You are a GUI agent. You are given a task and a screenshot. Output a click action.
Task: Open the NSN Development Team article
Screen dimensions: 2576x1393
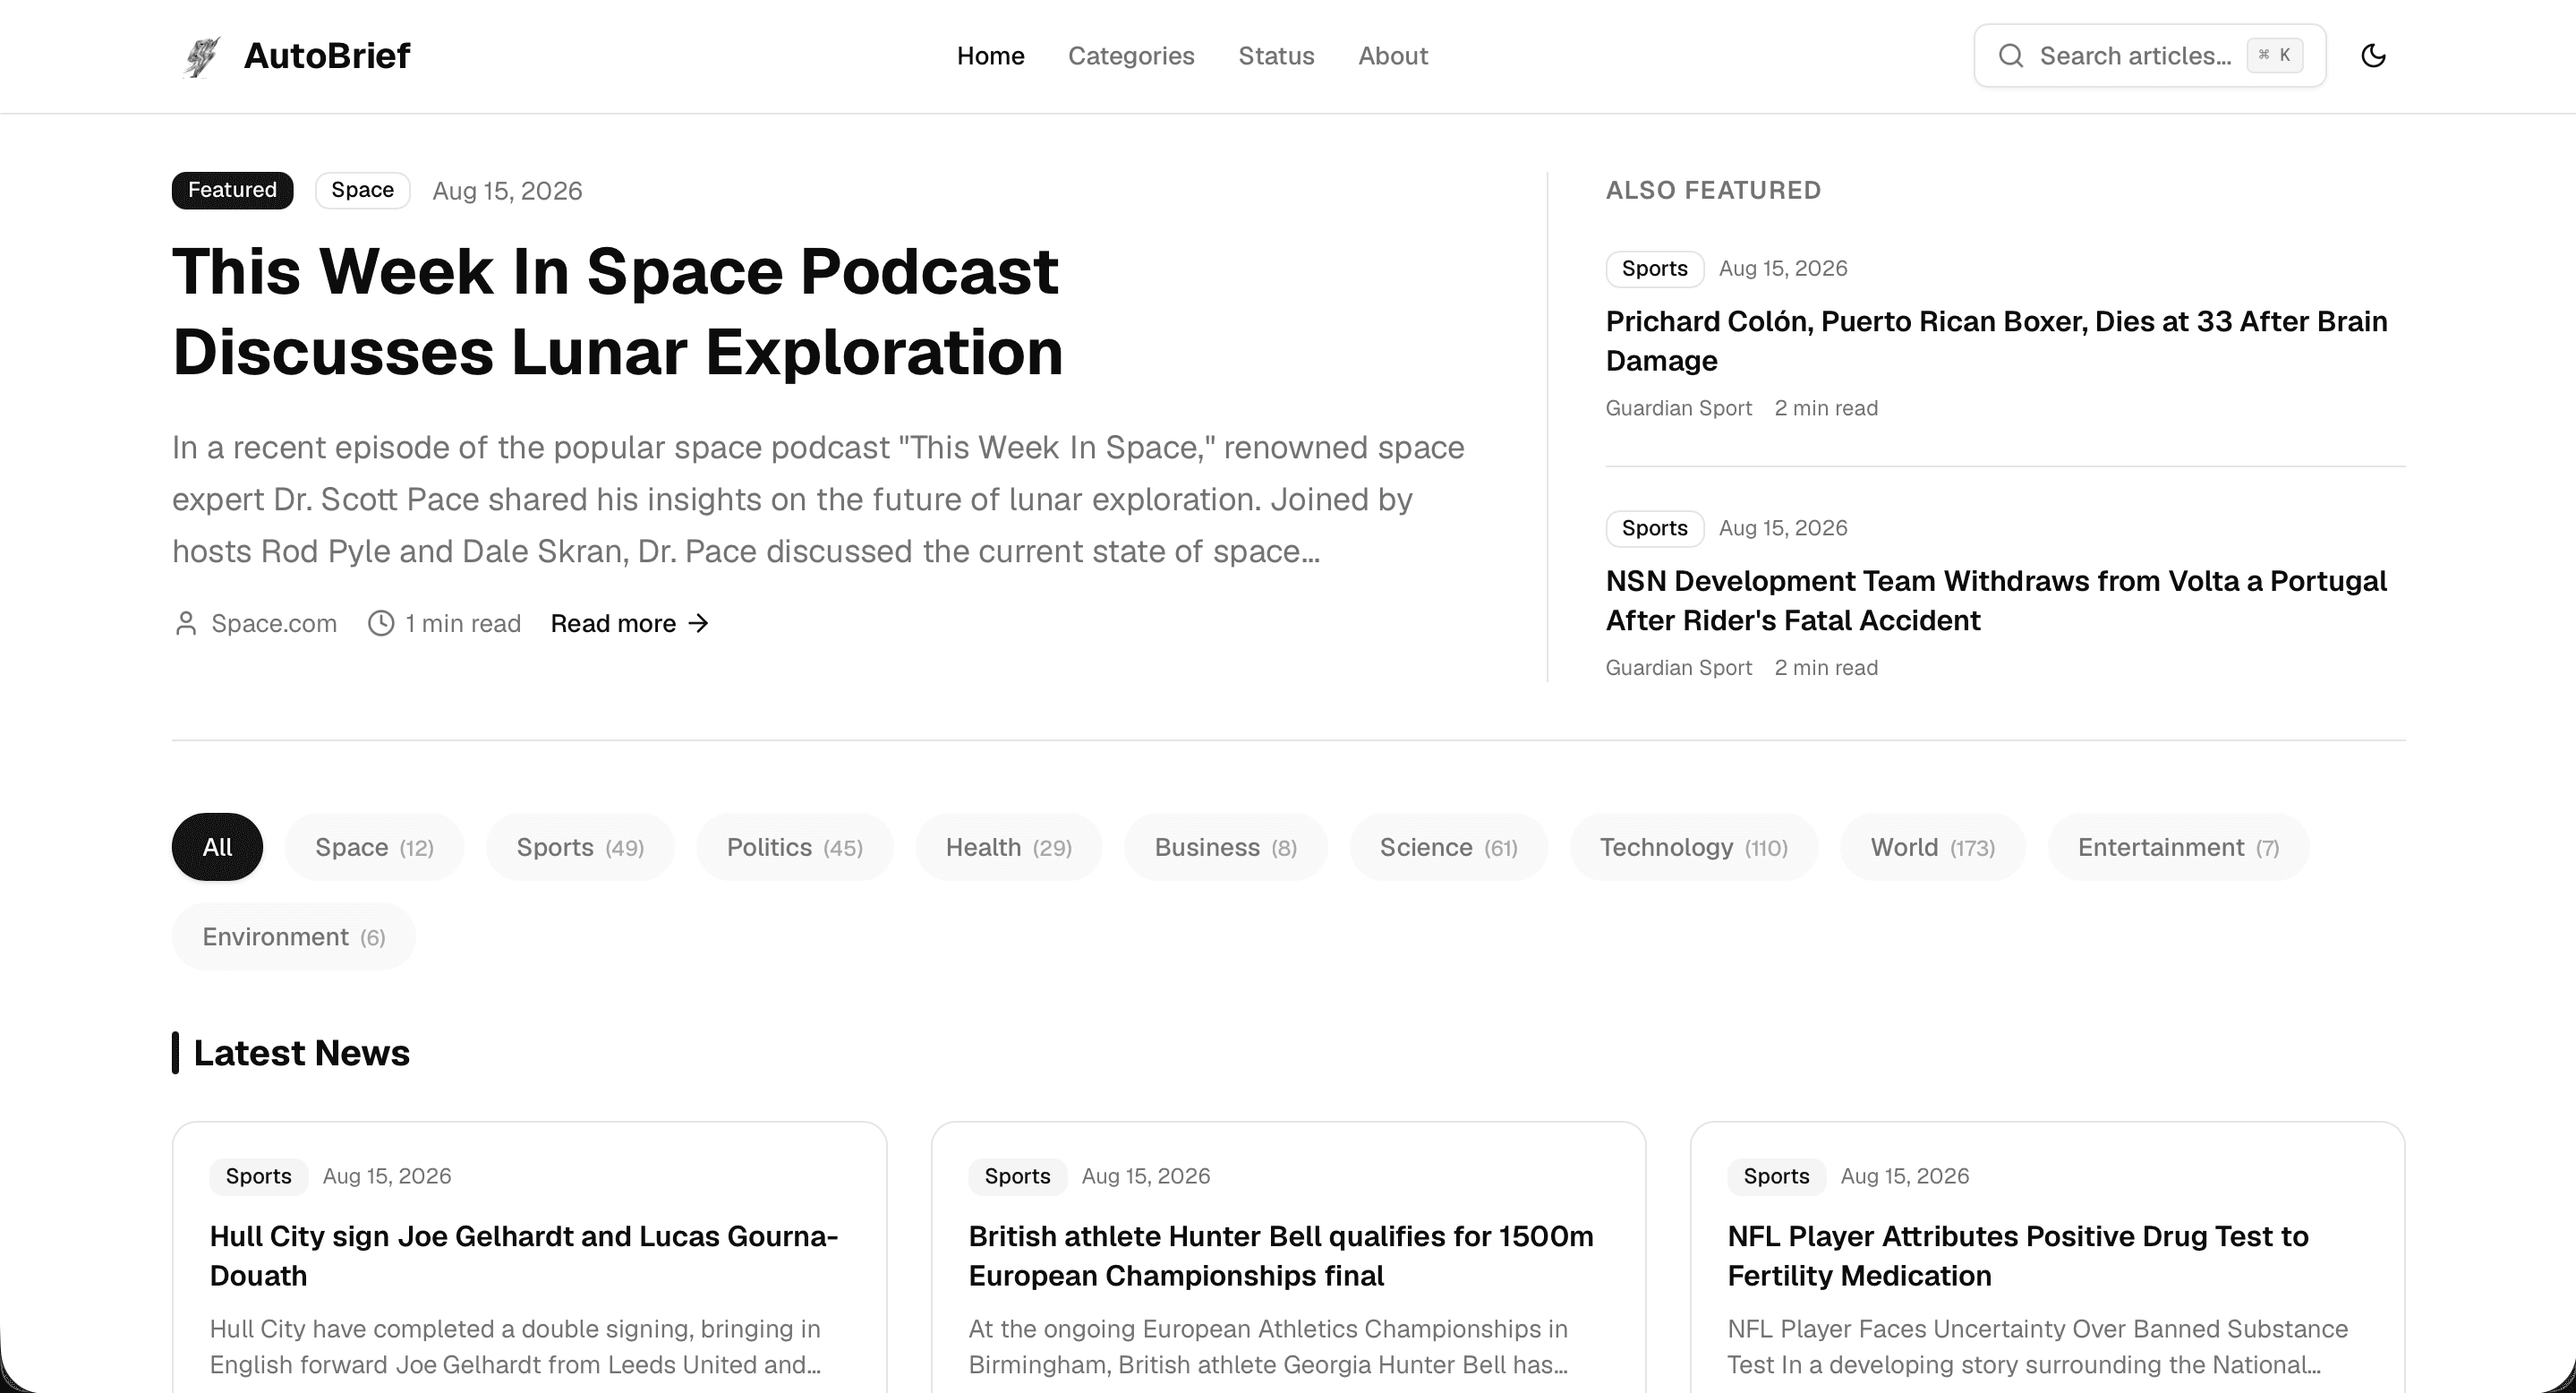click(x=1996, y=600)
